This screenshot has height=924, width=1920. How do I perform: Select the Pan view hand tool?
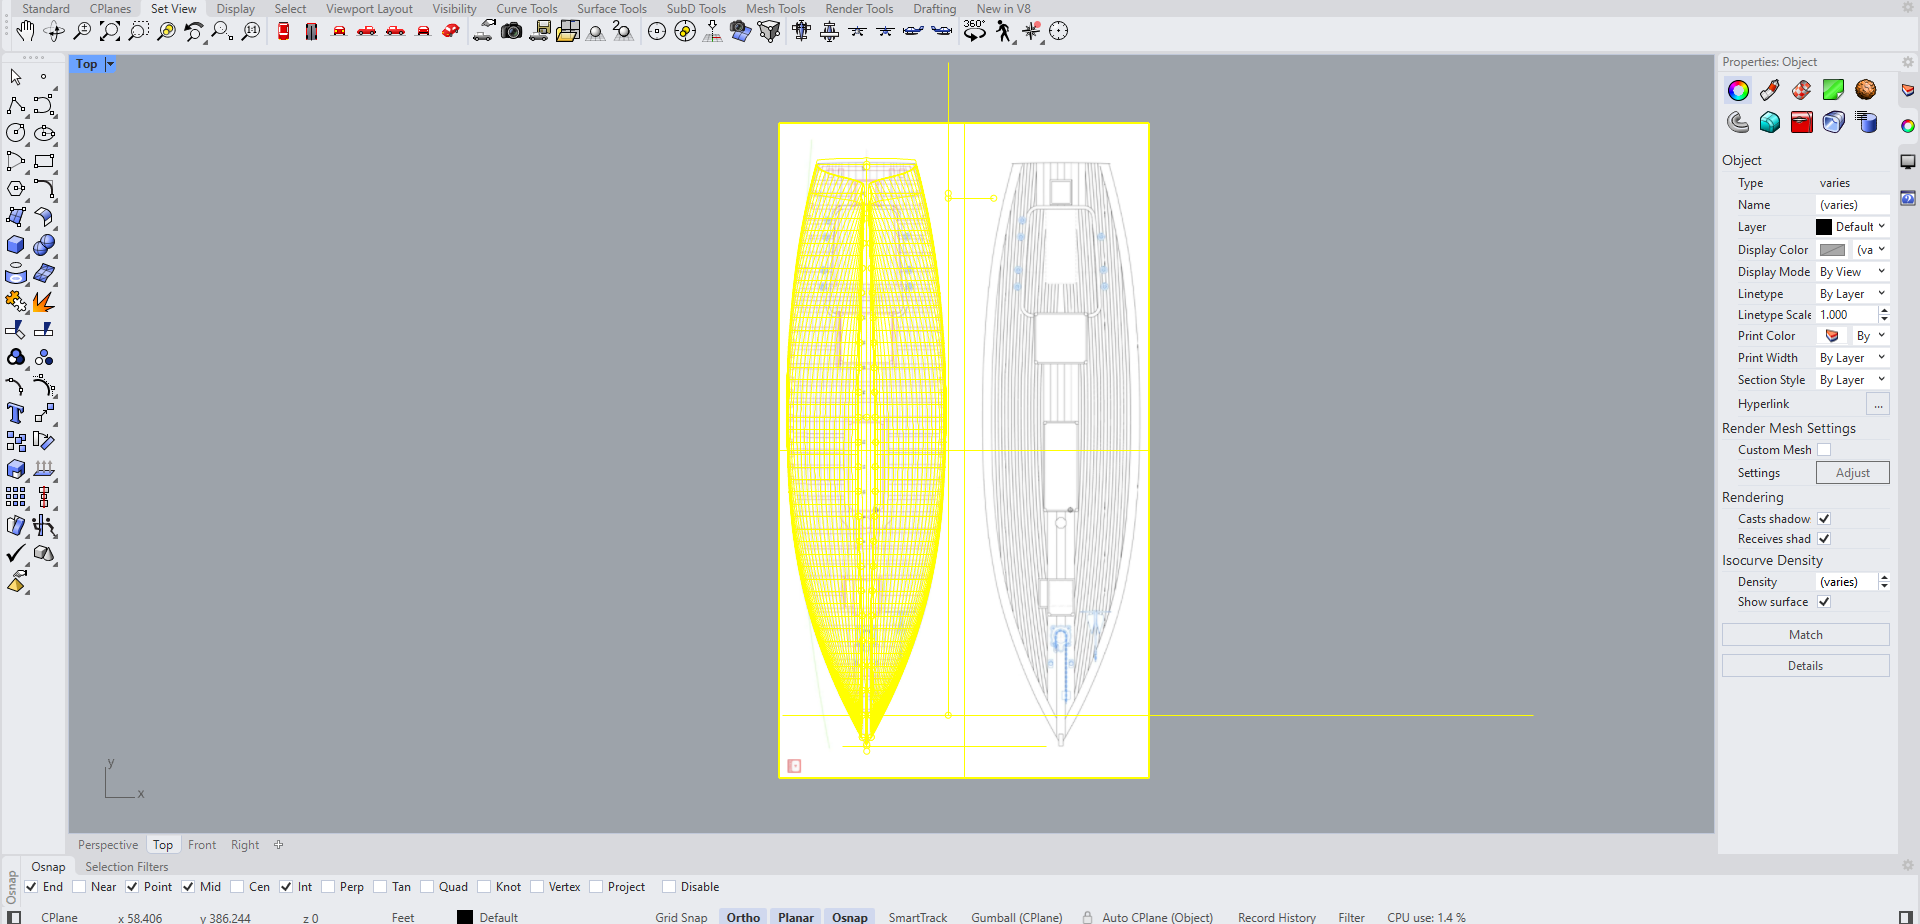point(25,32)
